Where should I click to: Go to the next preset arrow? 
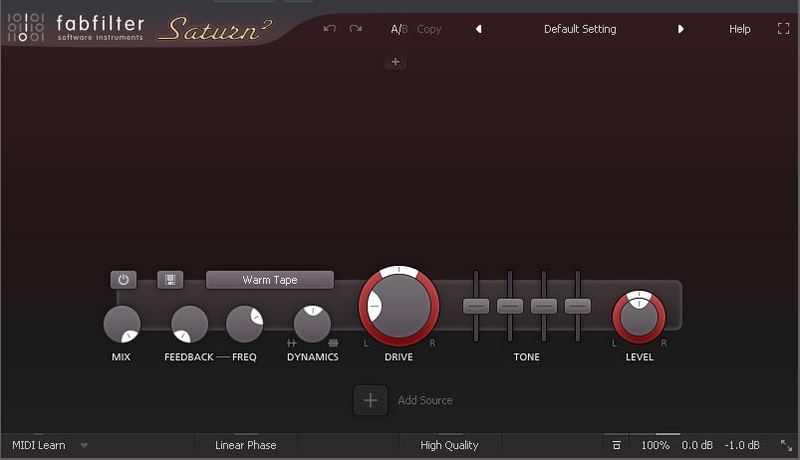pyautogui.click(x=681, y=29)
